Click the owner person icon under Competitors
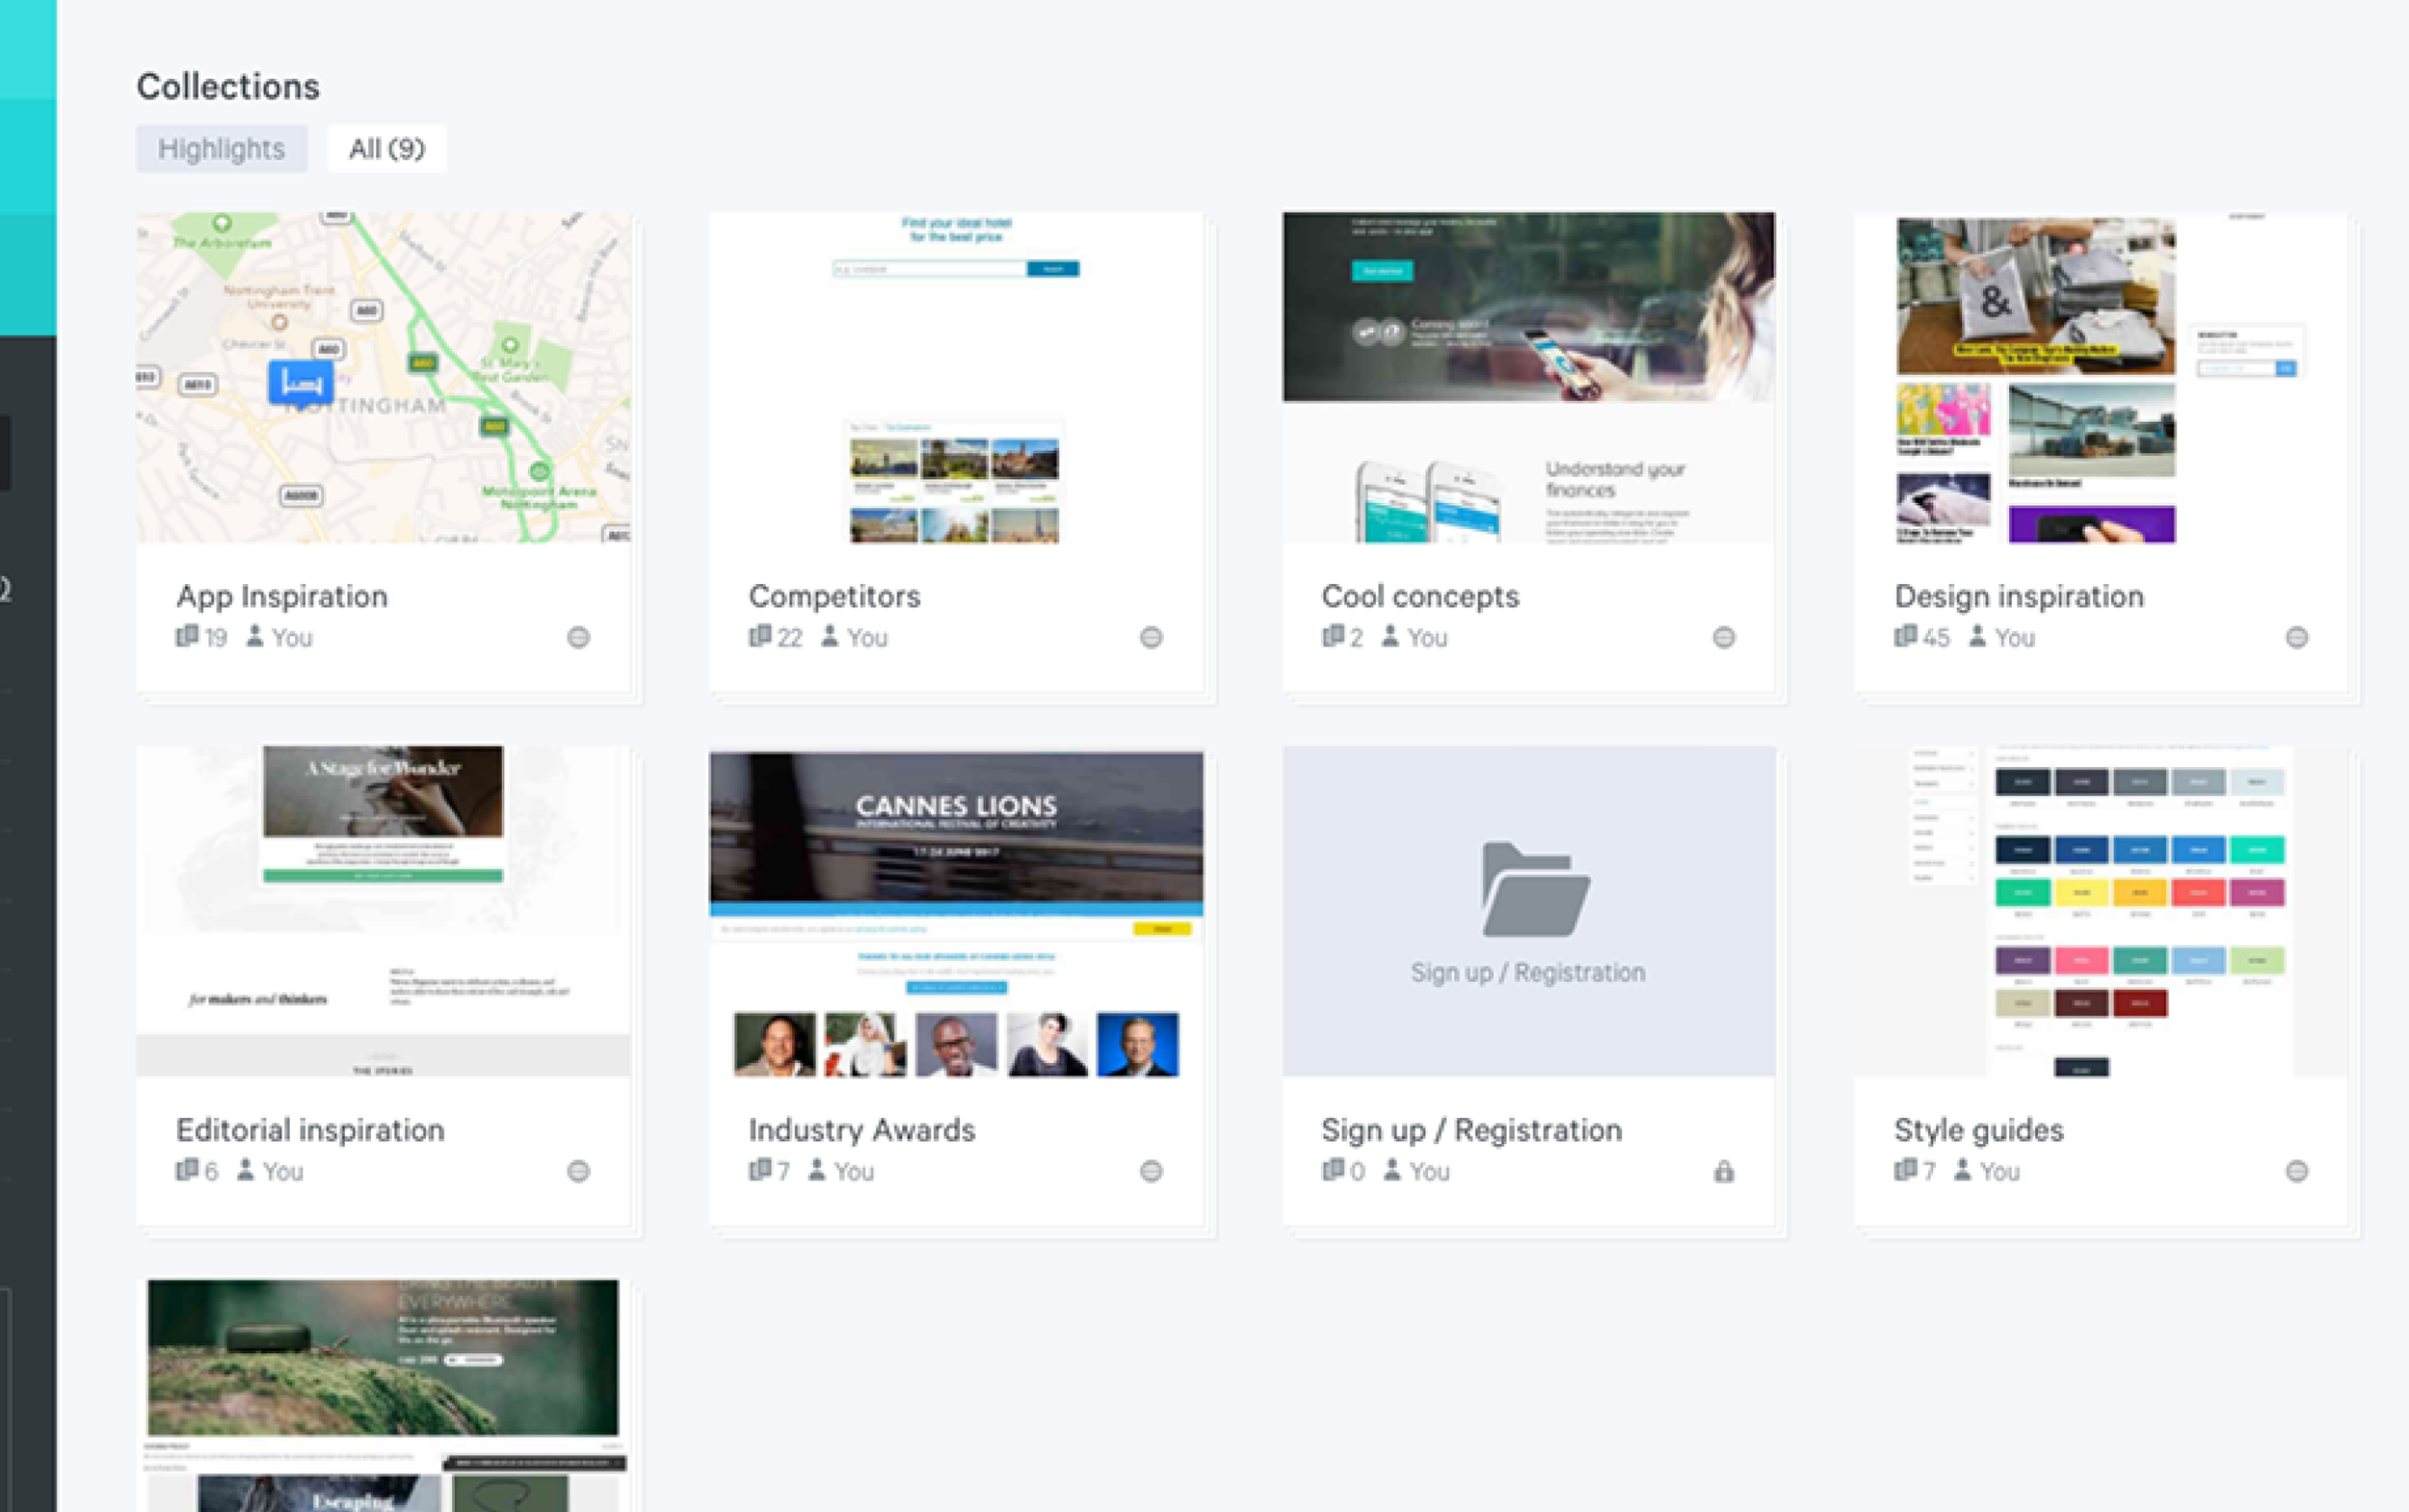The height and width of the screenshot is (1512, 2409). tap(829, 636)
